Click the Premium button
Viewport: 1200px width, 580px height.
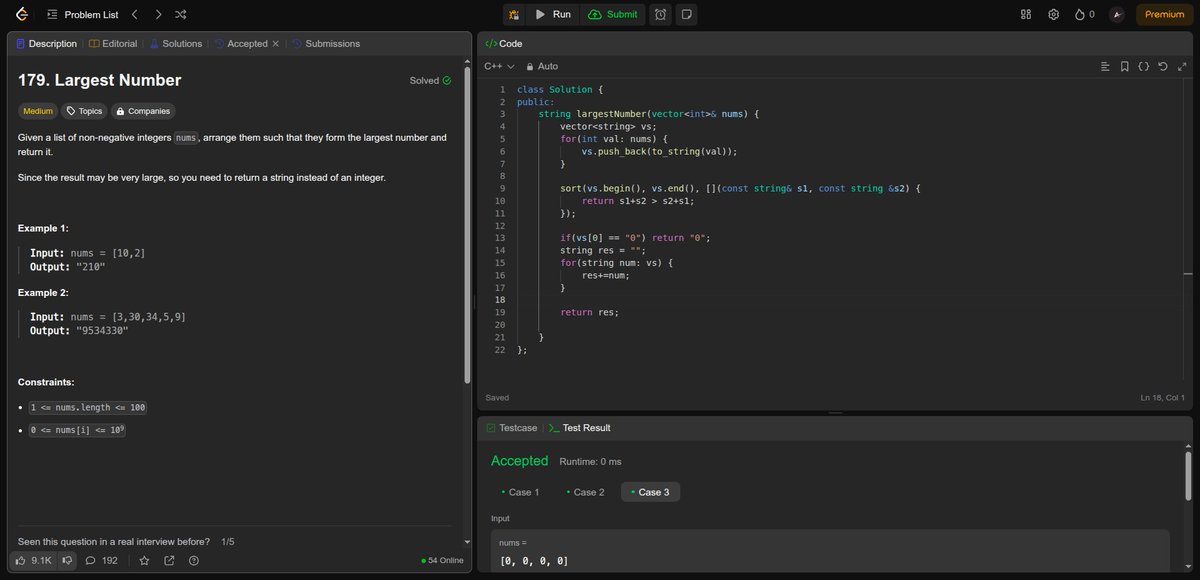point(1164,15)
